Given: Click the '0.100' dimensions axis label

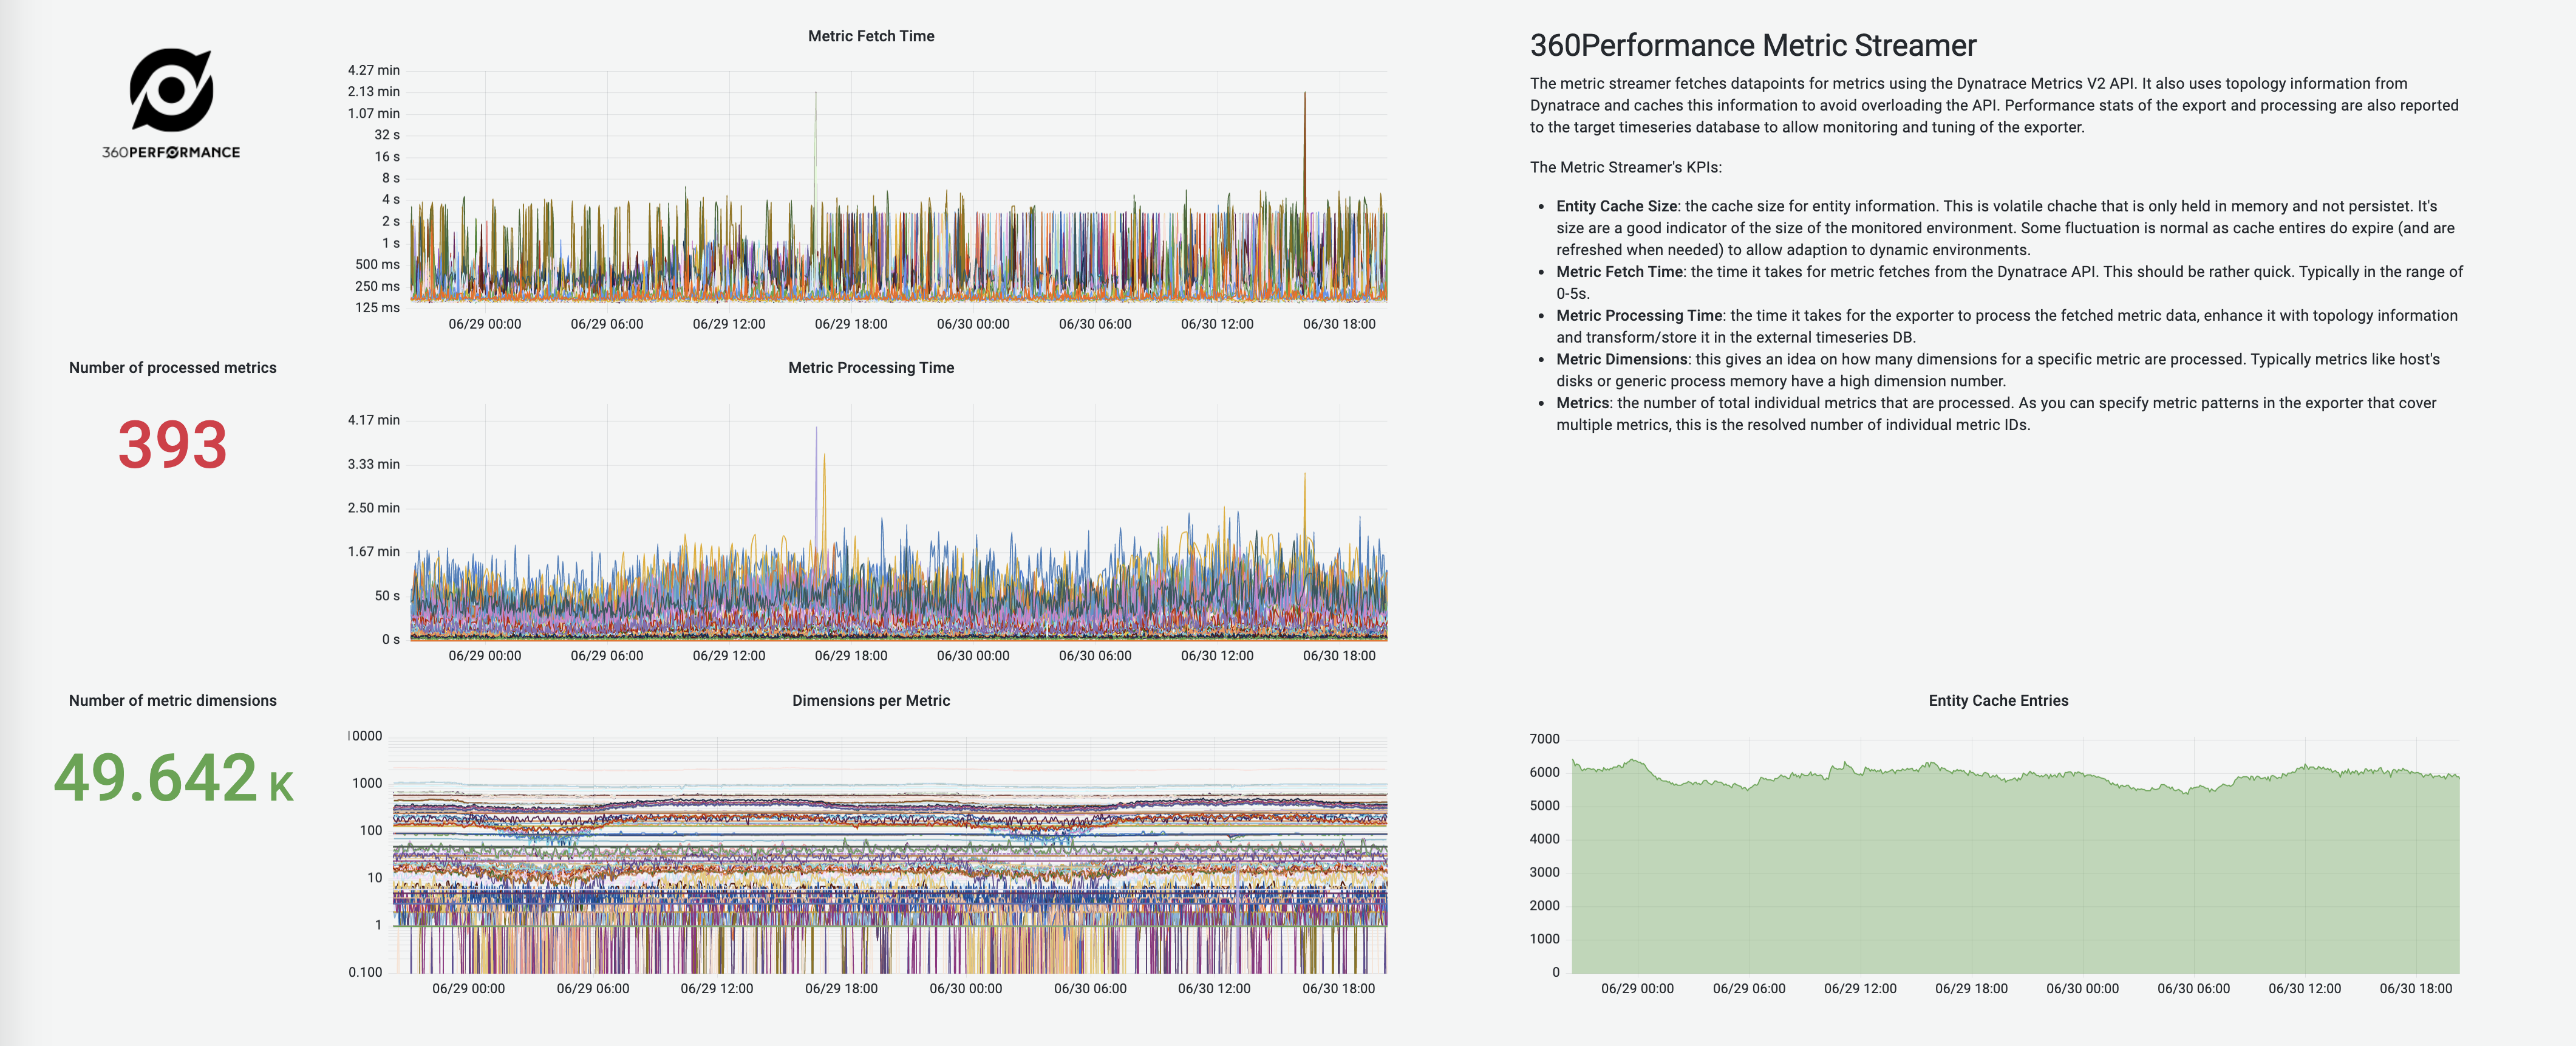Looking at the screenshot, I should tap(365, 972).
